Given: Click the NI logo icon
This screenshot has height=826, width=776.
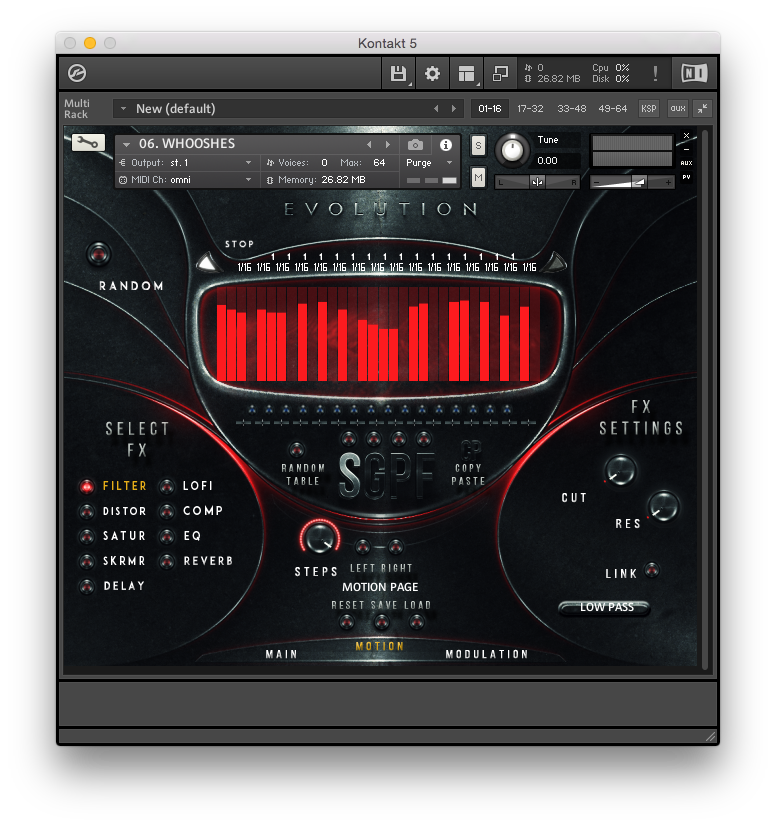Looking at the screenshot, I should 694,73.
